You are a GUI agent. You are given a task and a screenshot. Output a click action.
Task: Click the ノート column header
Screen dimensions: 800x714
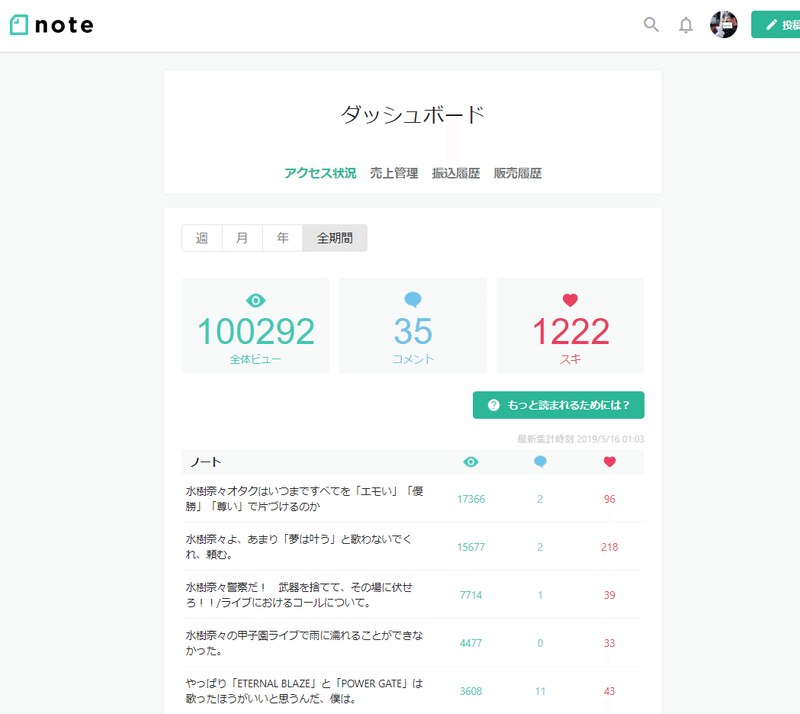click(x=206, y=462)
